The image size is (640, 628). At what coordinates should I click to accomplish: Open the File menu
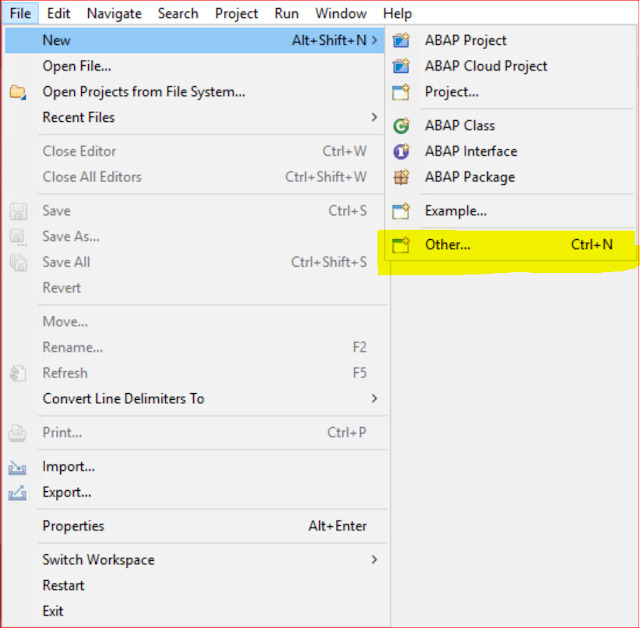pyautogui.click(x=20, y=13)
